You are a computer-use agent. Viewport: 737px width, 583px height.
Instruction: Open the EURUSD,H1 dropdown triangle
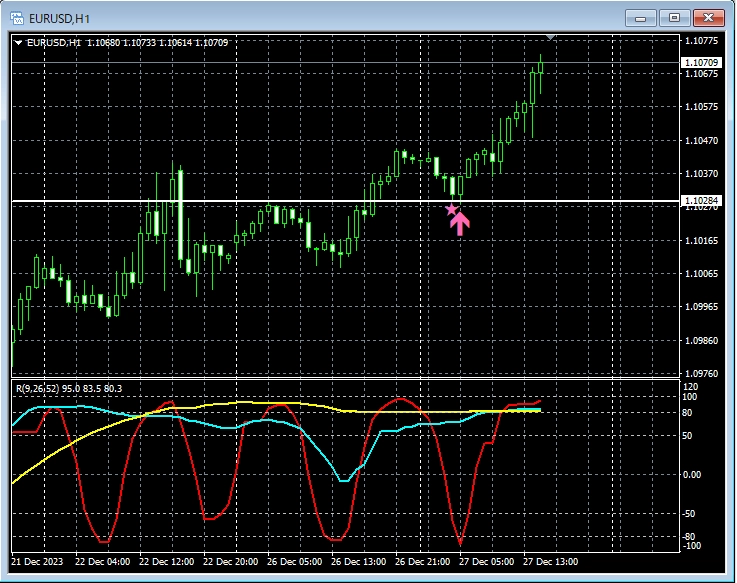pyautogui.click(x=18, y=42)
